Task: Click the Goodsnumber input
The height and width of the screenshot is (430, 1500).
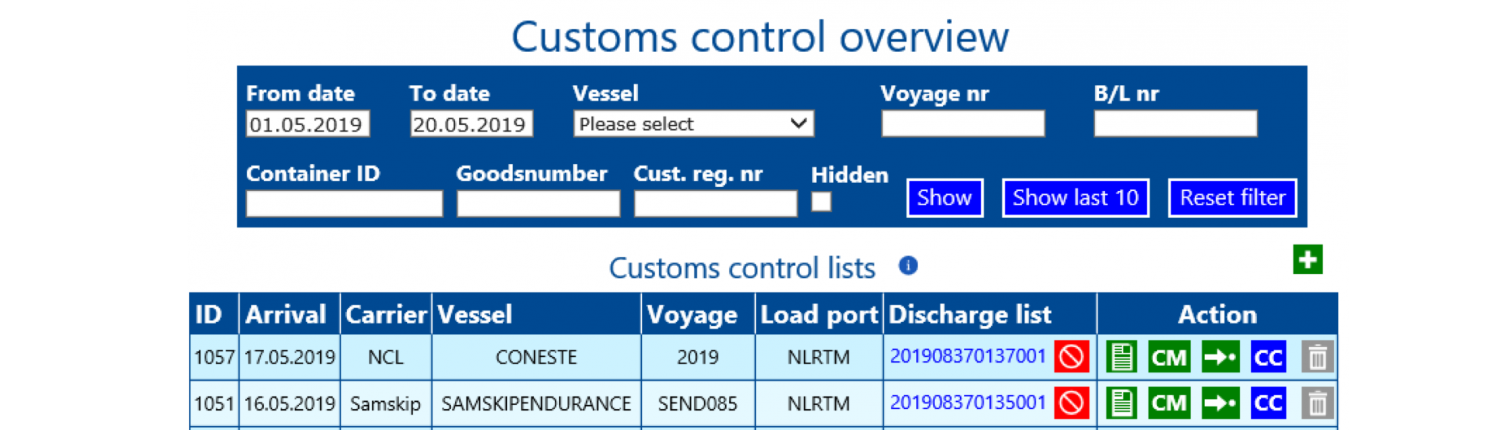Action: tap(539, 204)
